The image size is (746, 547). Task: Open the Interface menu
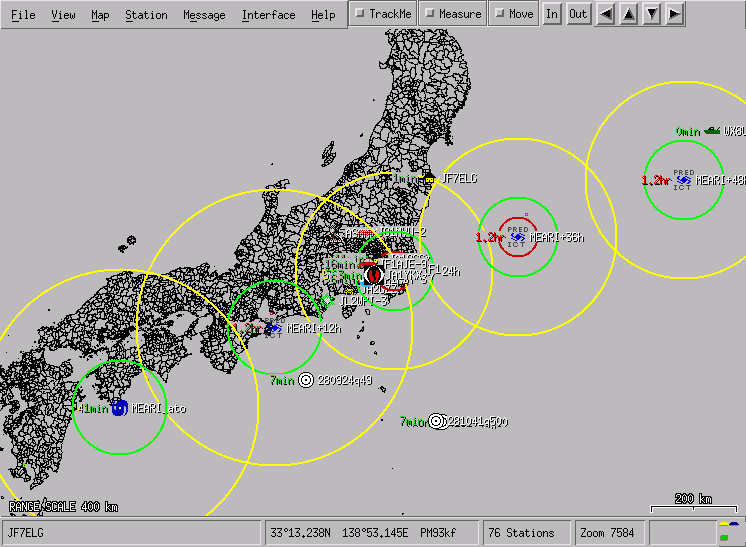268,15
